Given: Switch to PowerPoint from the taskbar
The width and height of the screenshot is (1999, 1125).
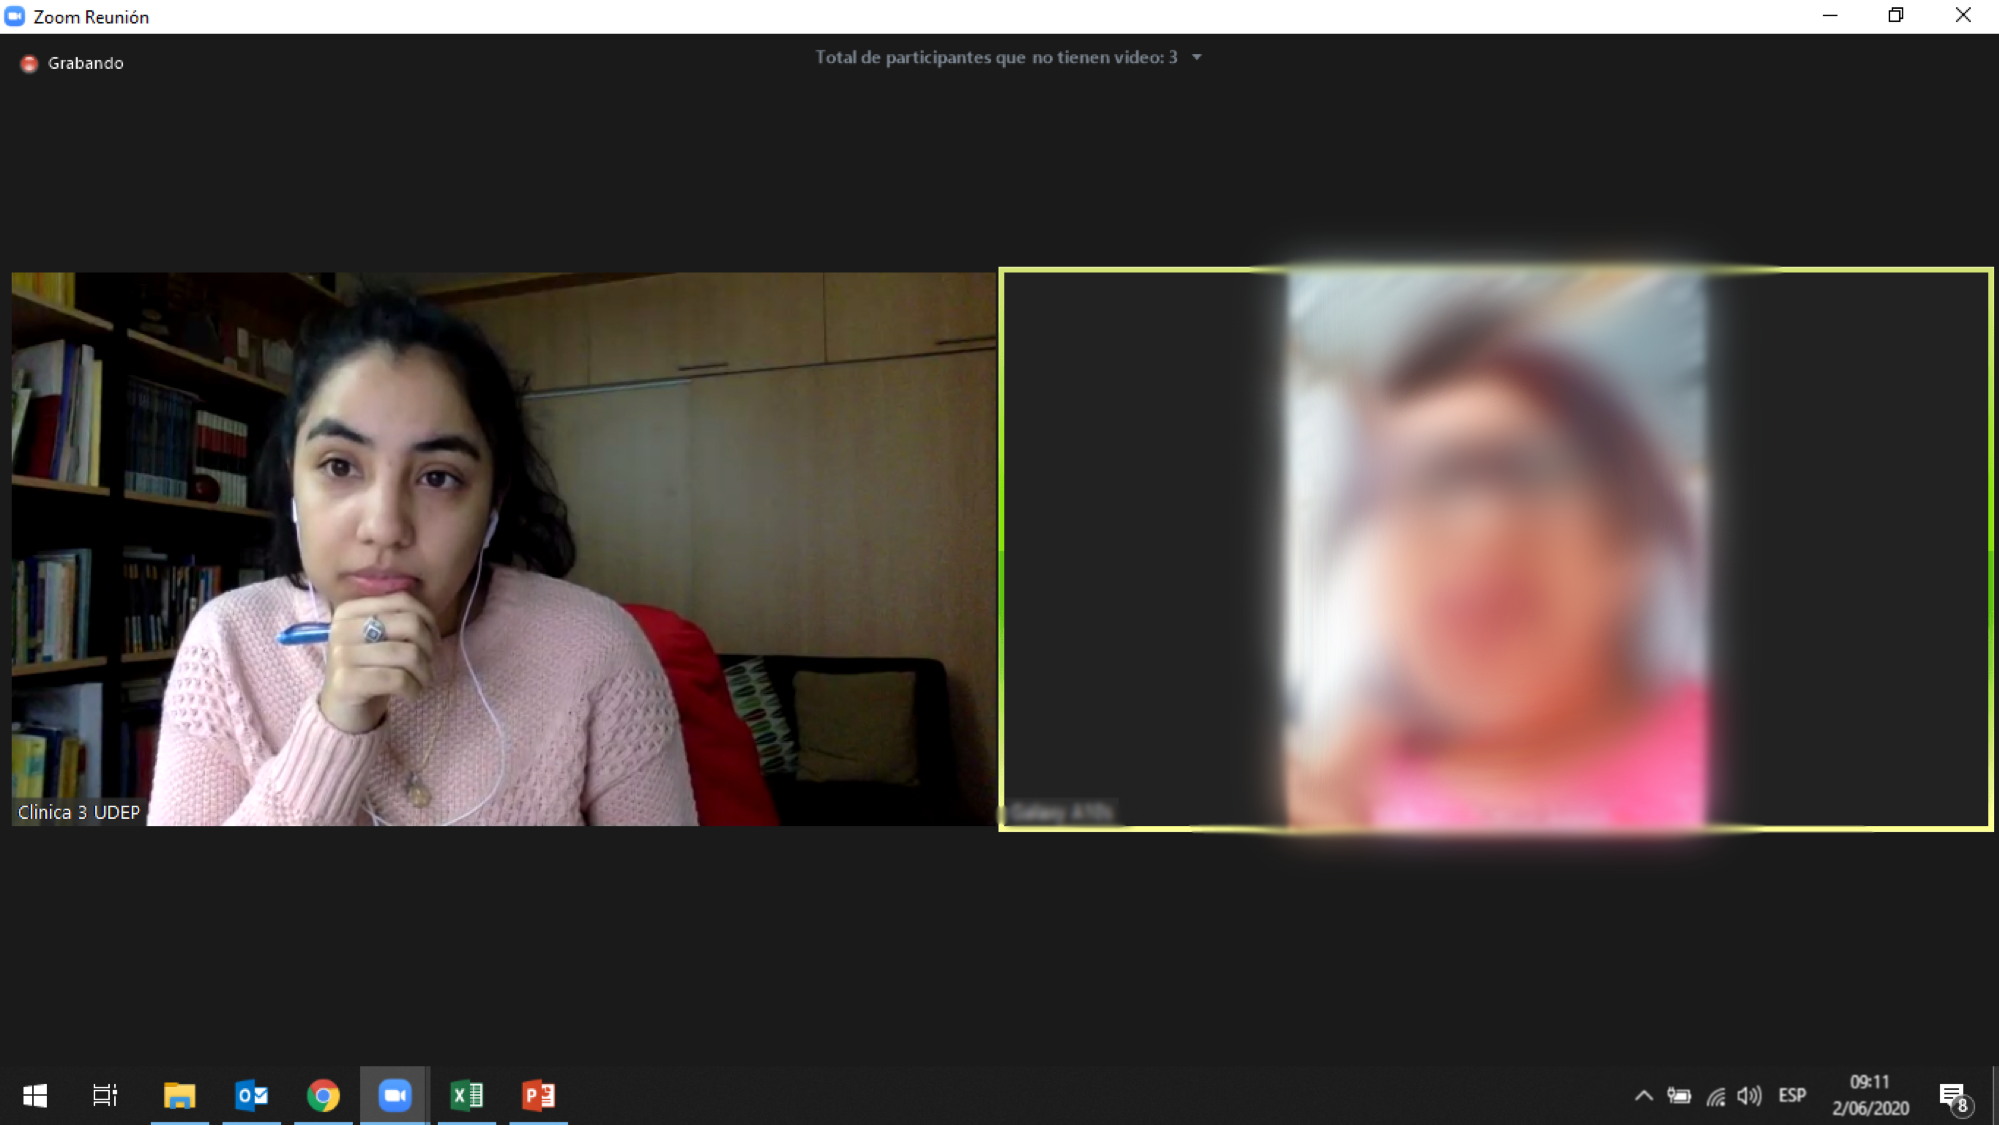Looking at the screenshot, I should pyautogui.click(x=539, y=1095).
